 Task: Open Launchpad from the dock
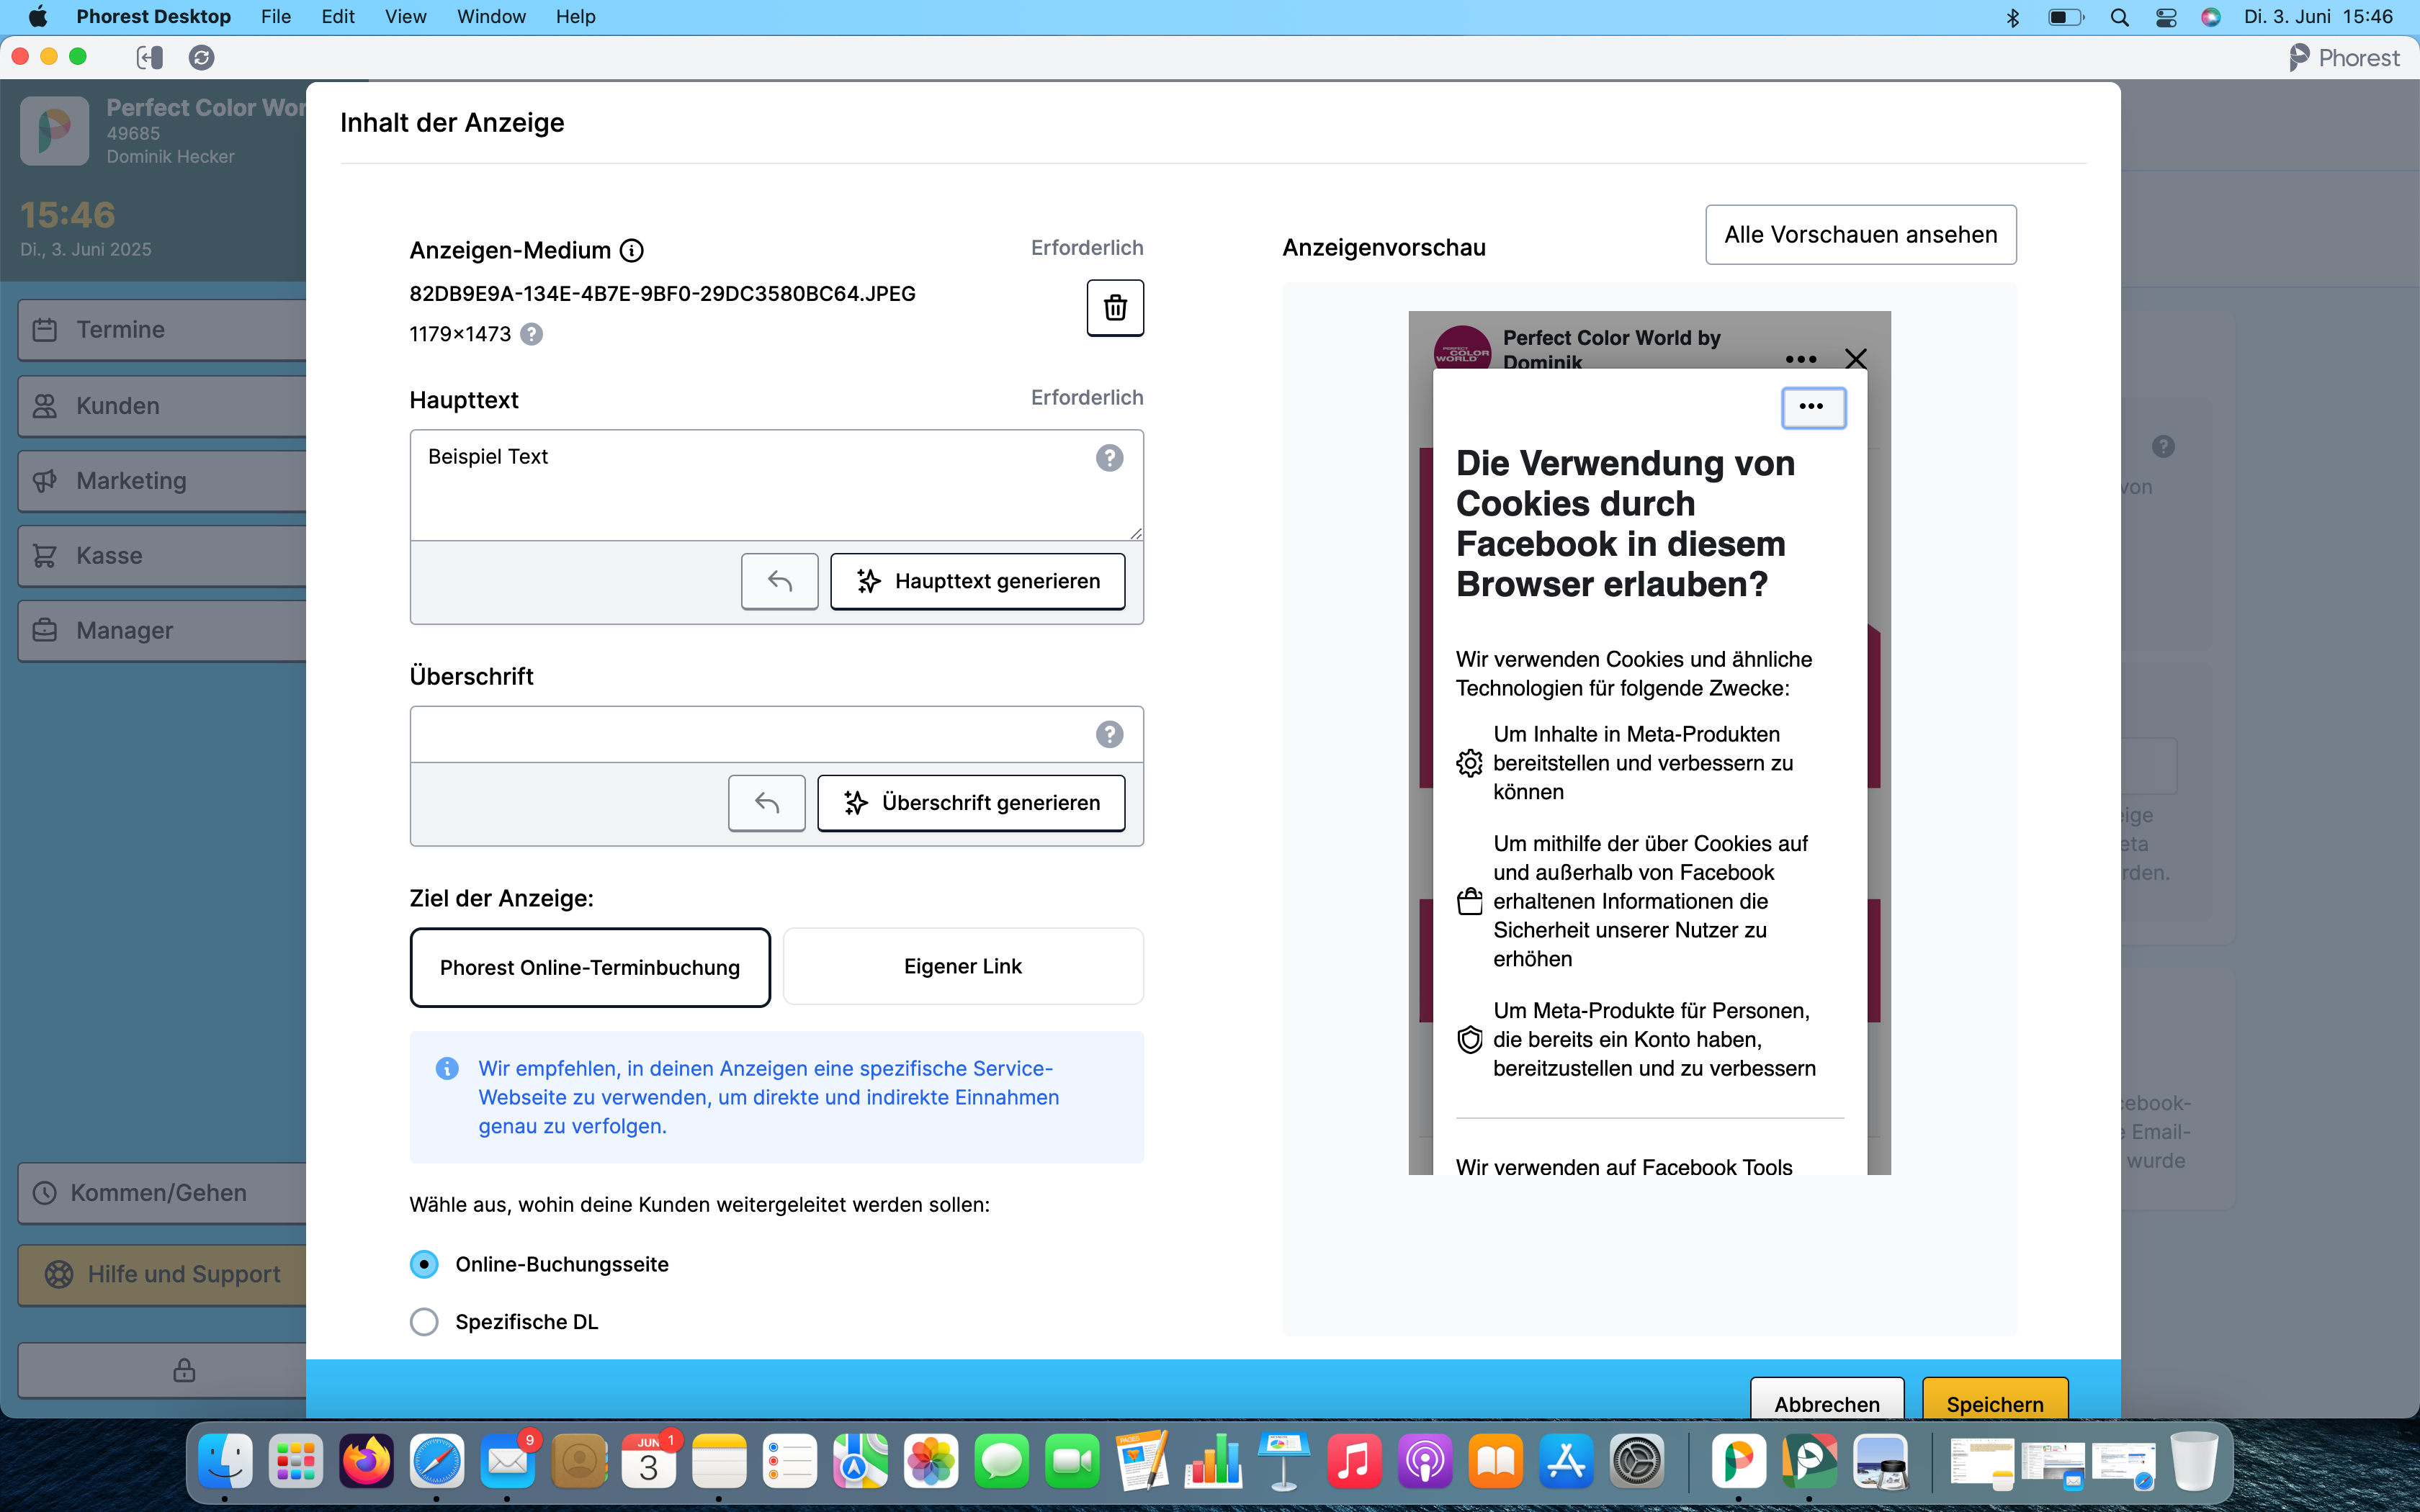click(x=296, y=1461)
